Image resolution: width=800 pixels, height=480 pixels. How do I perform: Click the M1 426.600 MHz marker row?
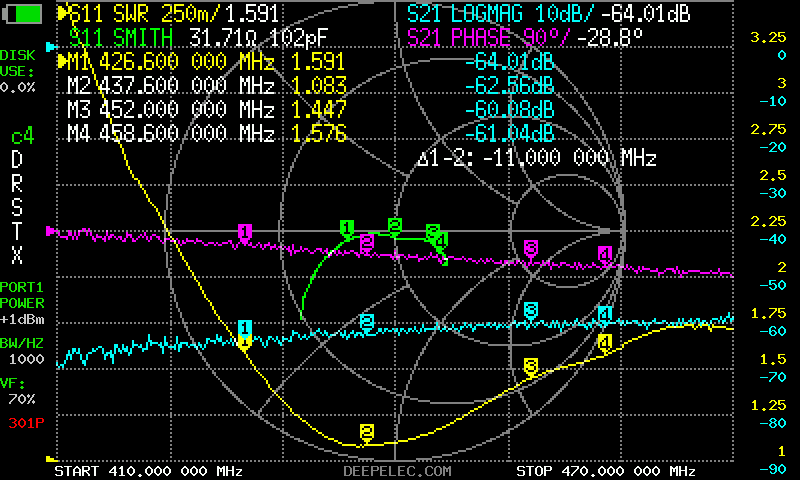click(306, 62)
